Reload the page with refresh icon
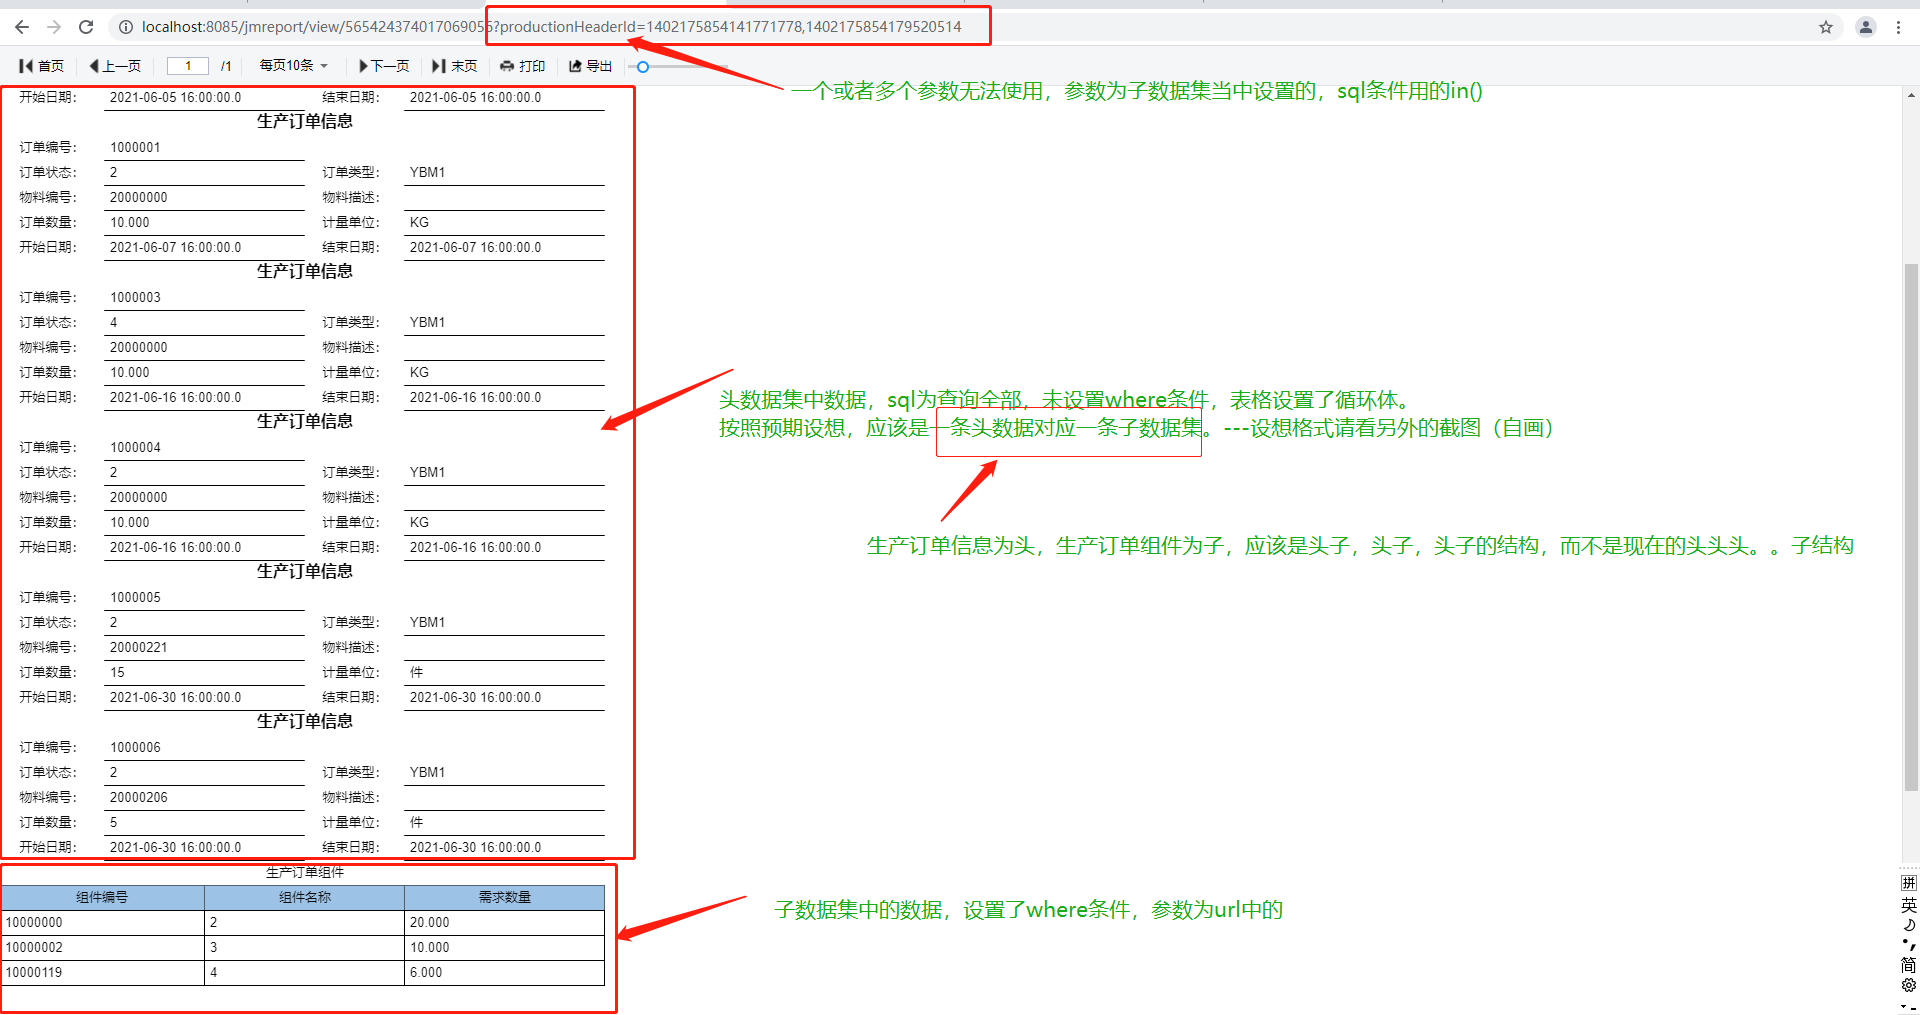 (x=86, y=27)
